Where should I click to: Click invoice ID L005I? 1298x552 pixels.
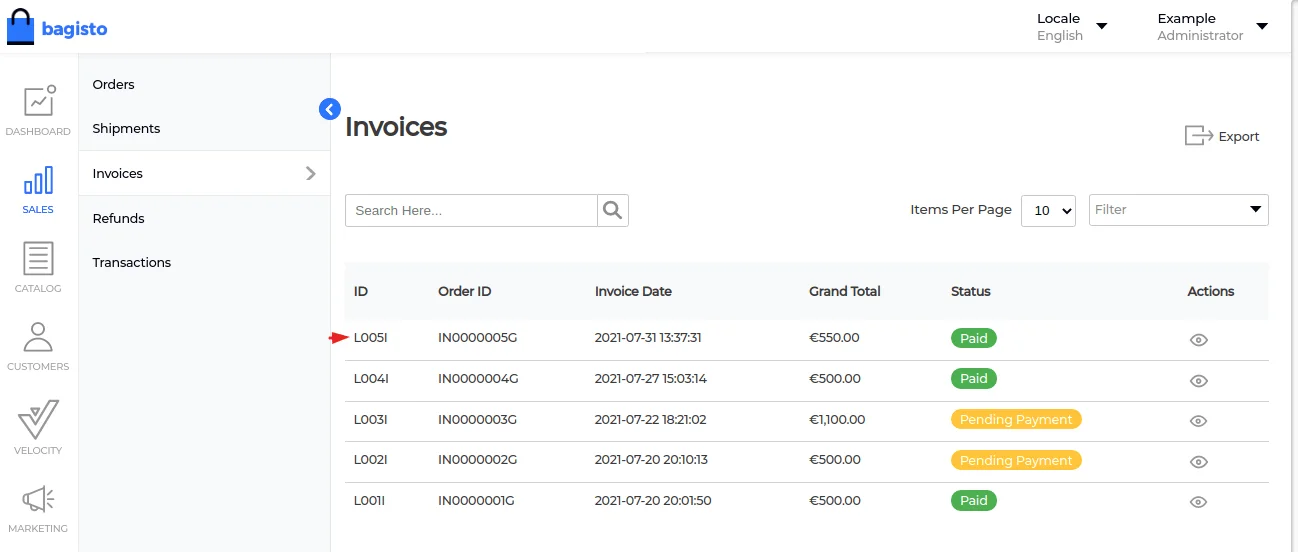click(370, 338)
